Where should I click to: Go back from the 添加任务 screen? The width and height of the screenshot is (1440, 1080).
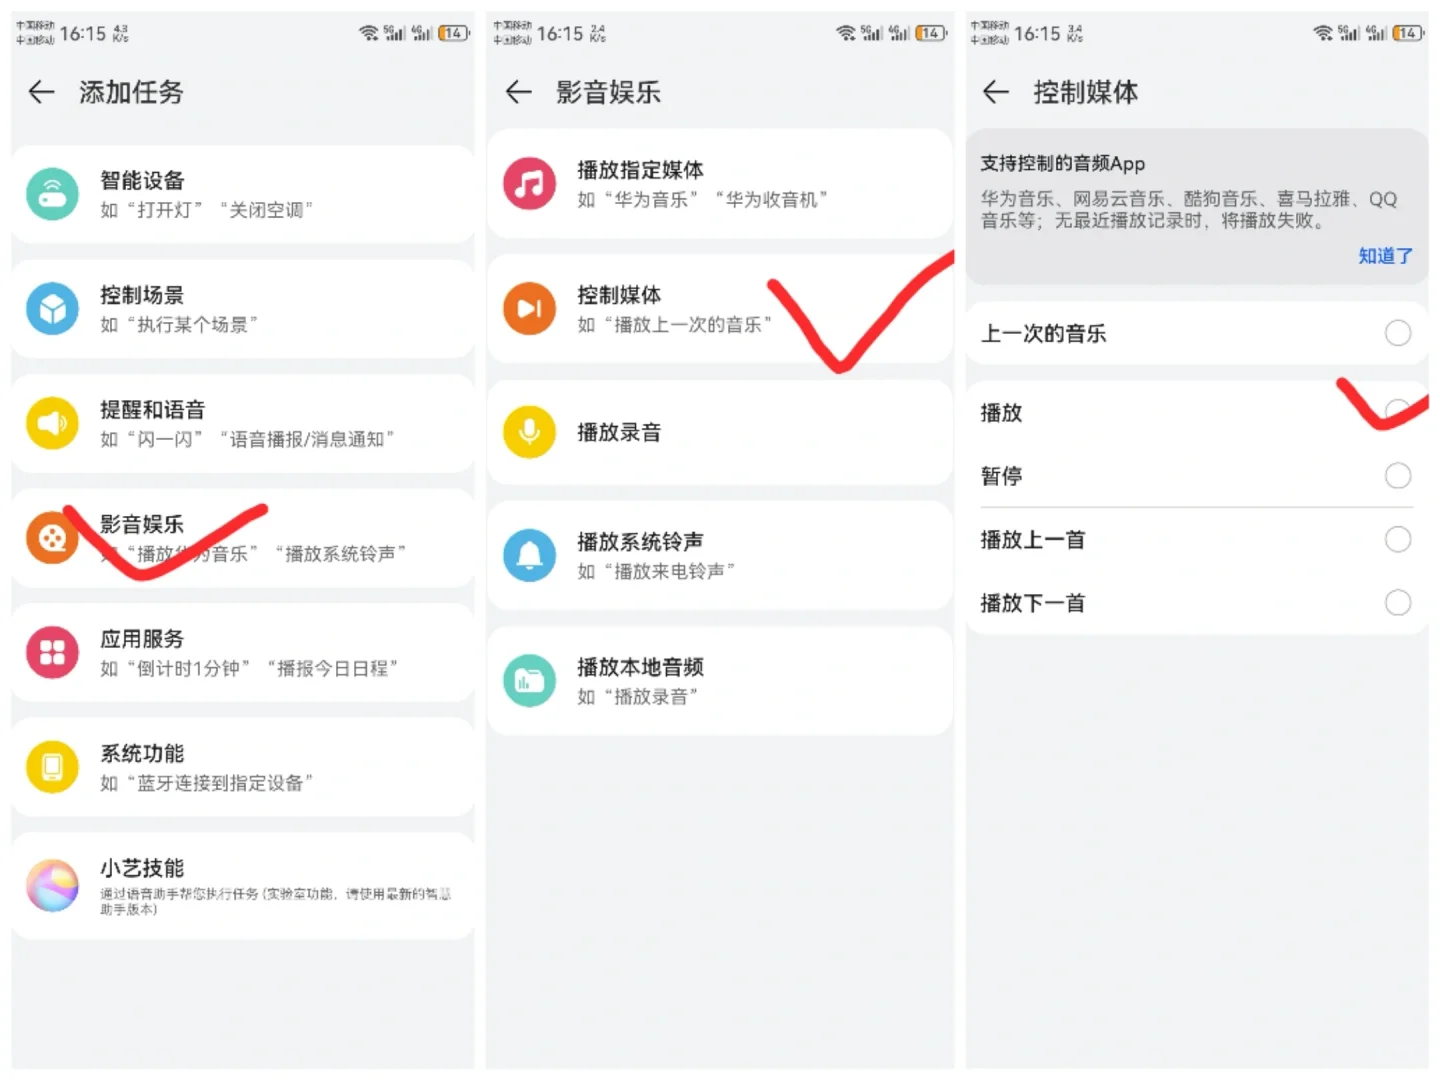(41, 92)
